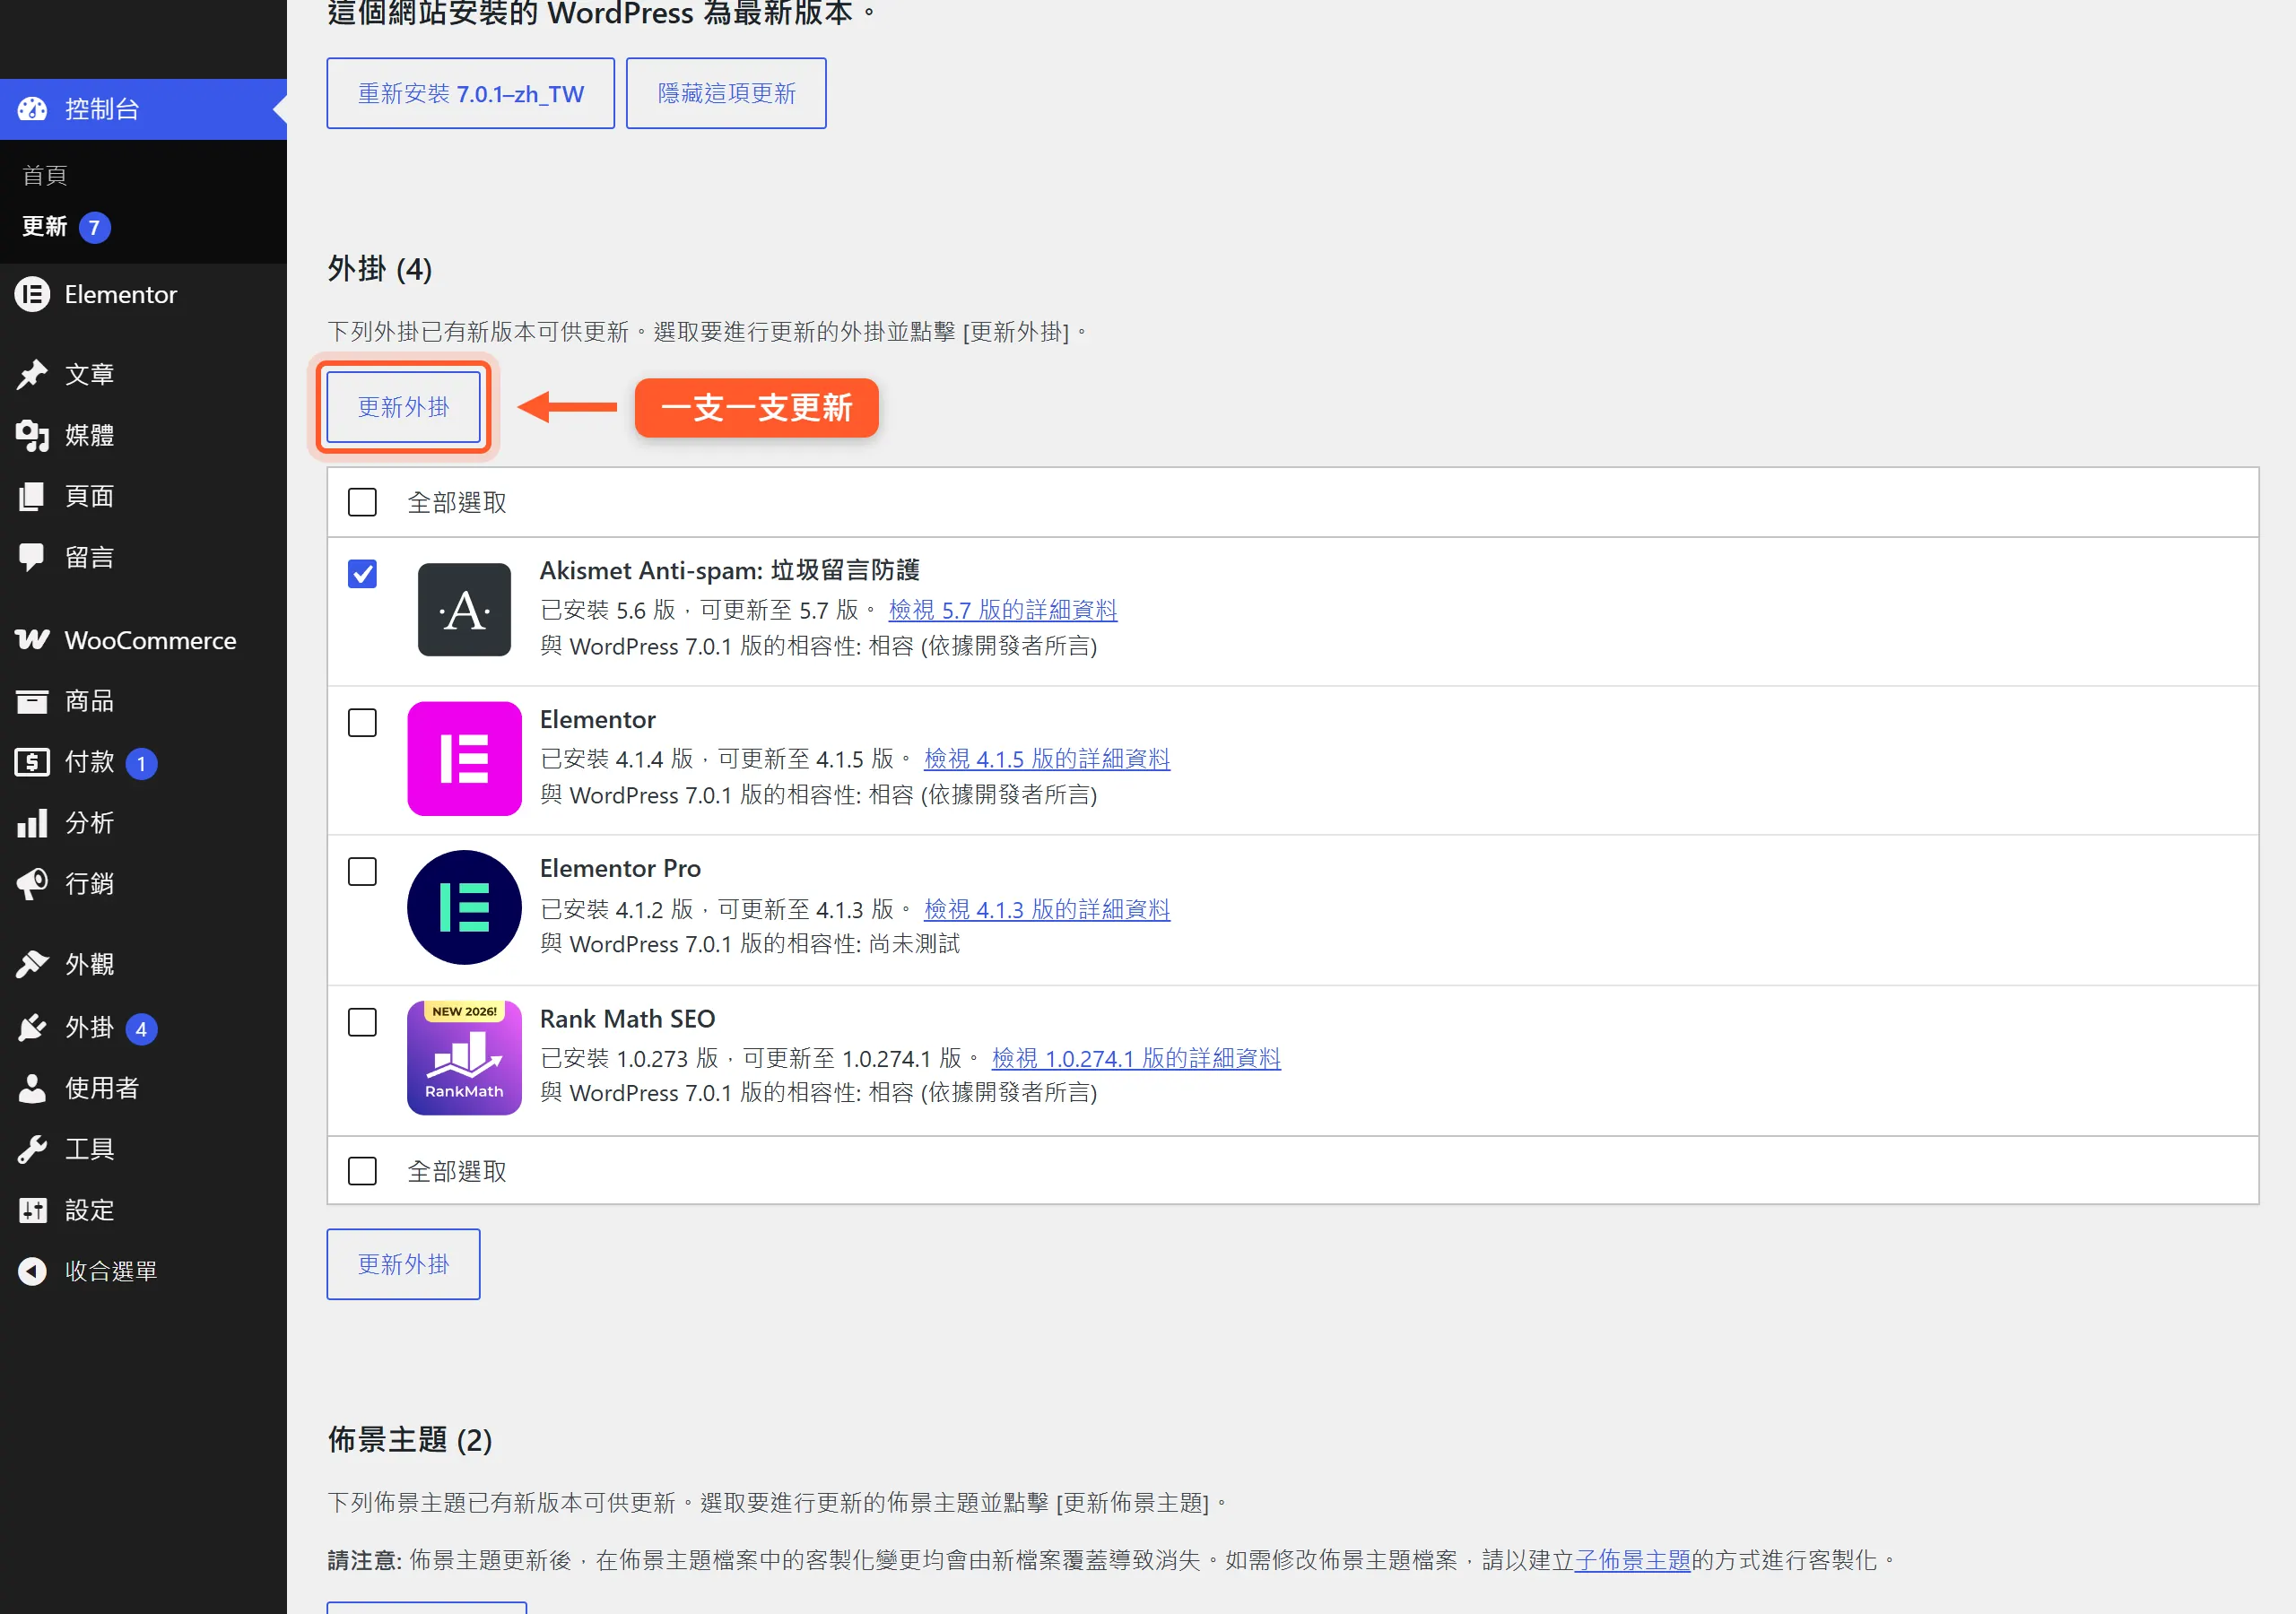2296x1614 pixels.
Task: Click the 外掛 count badge 4
Action: click(141, 1028)
